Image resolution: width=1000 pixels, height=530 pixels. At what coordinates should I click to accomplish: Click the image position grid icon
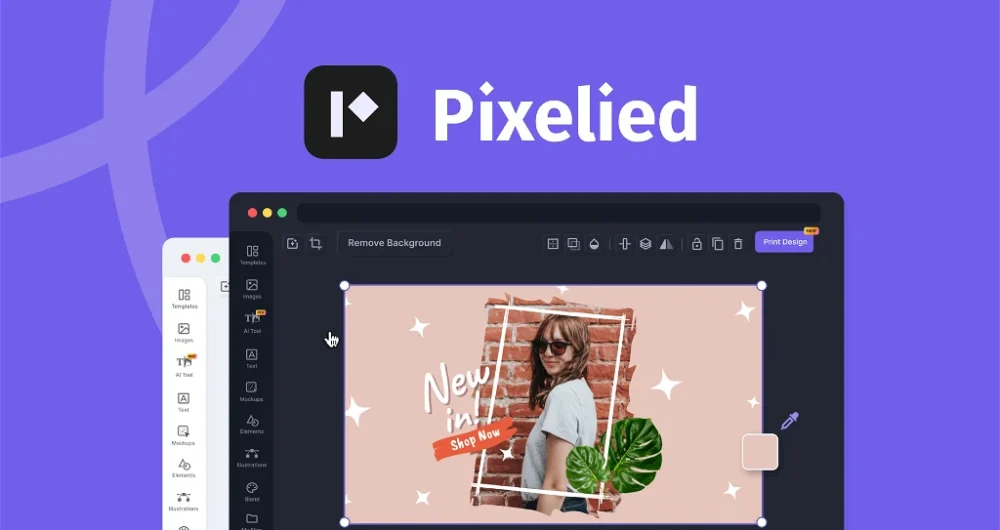[553, 244]
